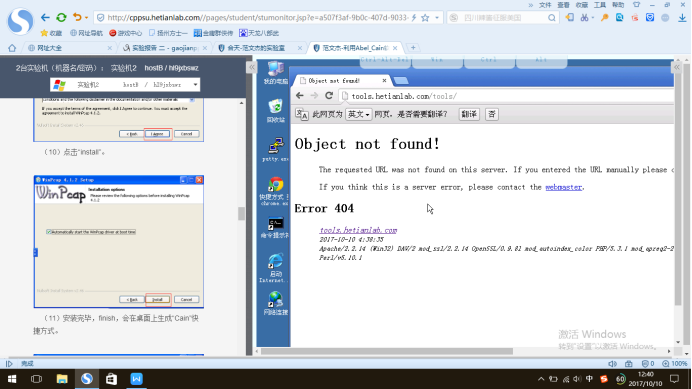Click the reload icon in inner Chrome
This screenshot has height=389, width=692.
(329, 96)
